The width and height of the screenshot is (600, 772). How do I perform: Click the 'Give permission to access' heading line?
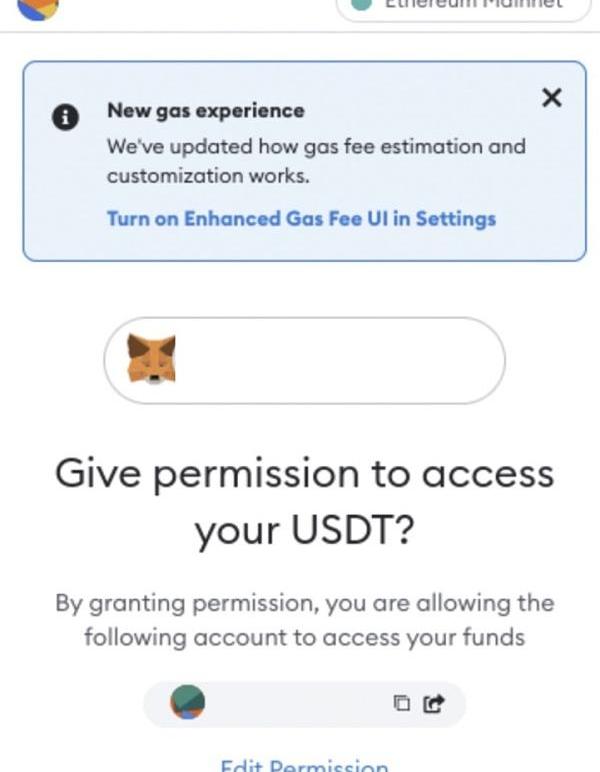pos(304,475)
